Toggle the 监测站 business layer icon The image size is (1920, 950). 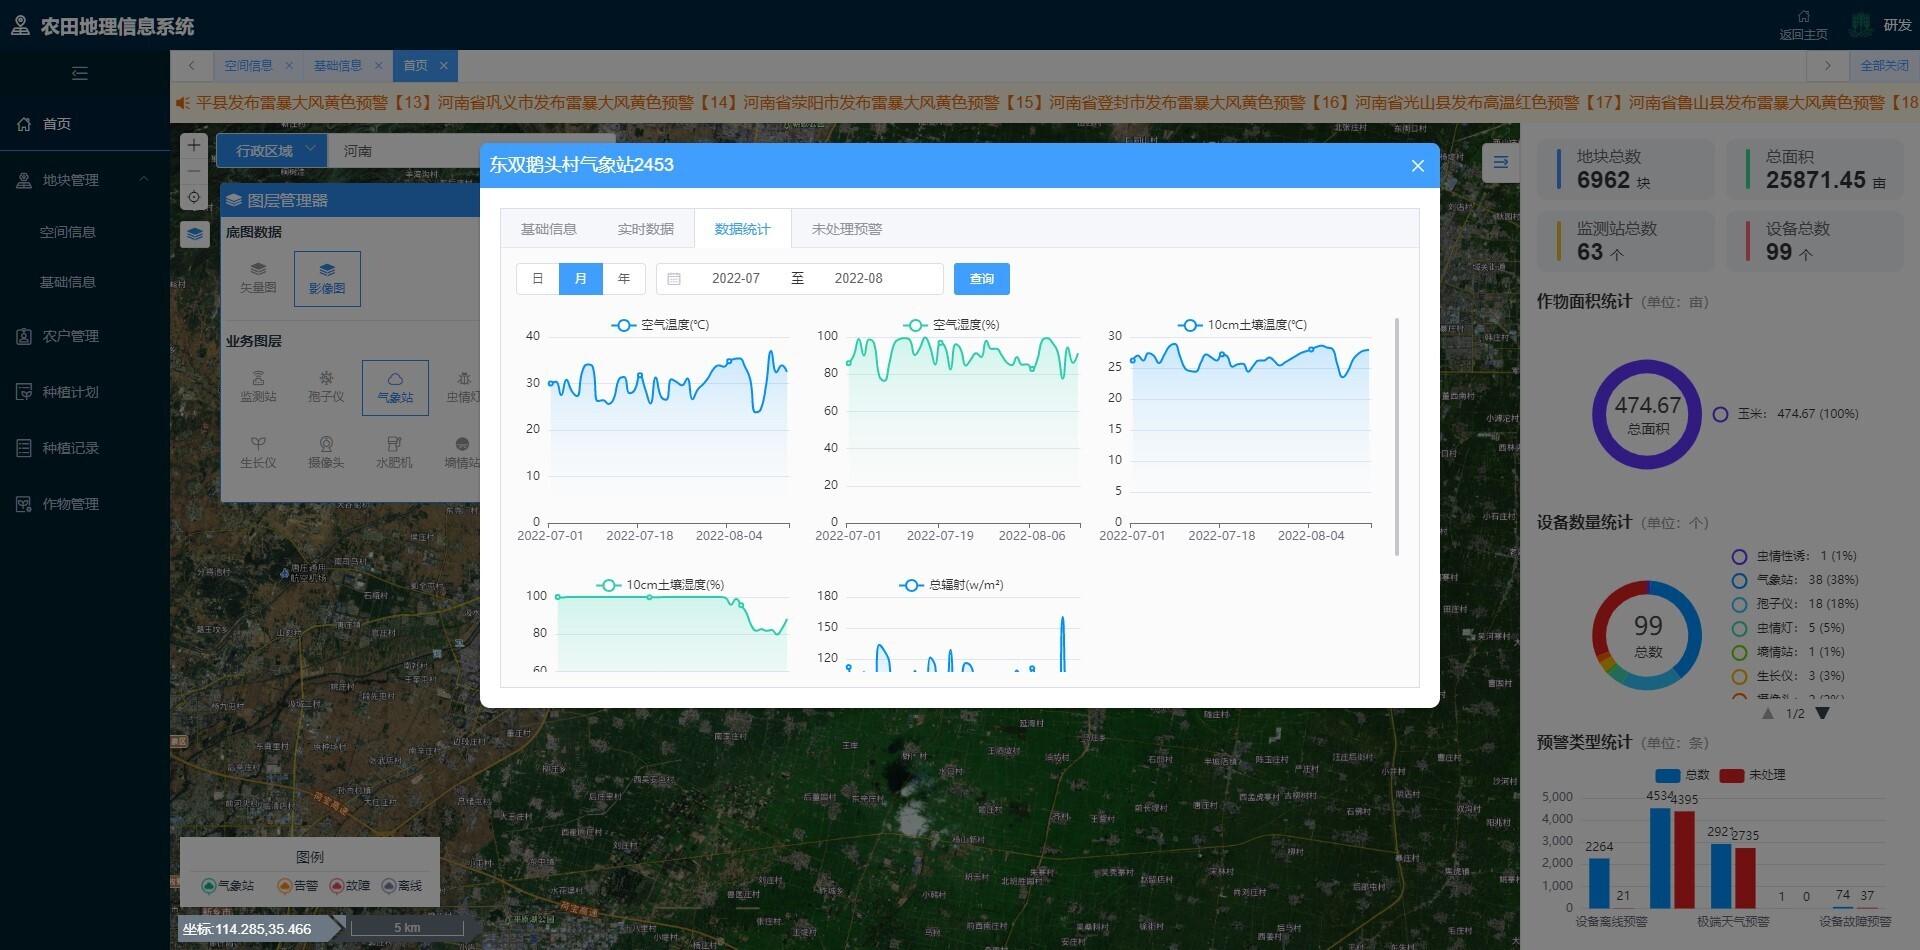258,387
